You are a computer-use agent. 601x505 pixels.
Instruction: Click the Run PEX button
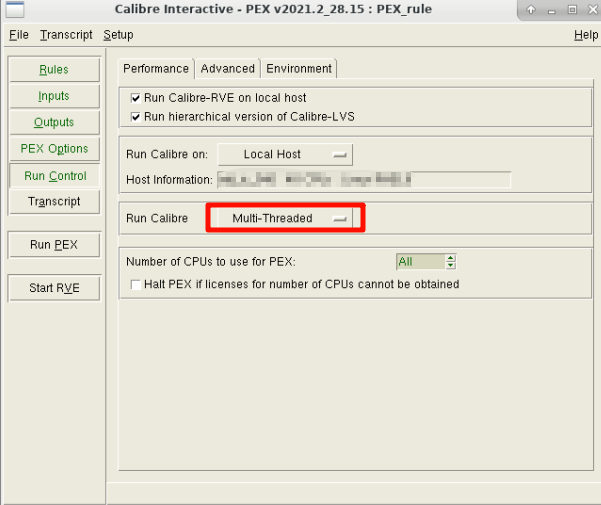(x=54, y=244)
